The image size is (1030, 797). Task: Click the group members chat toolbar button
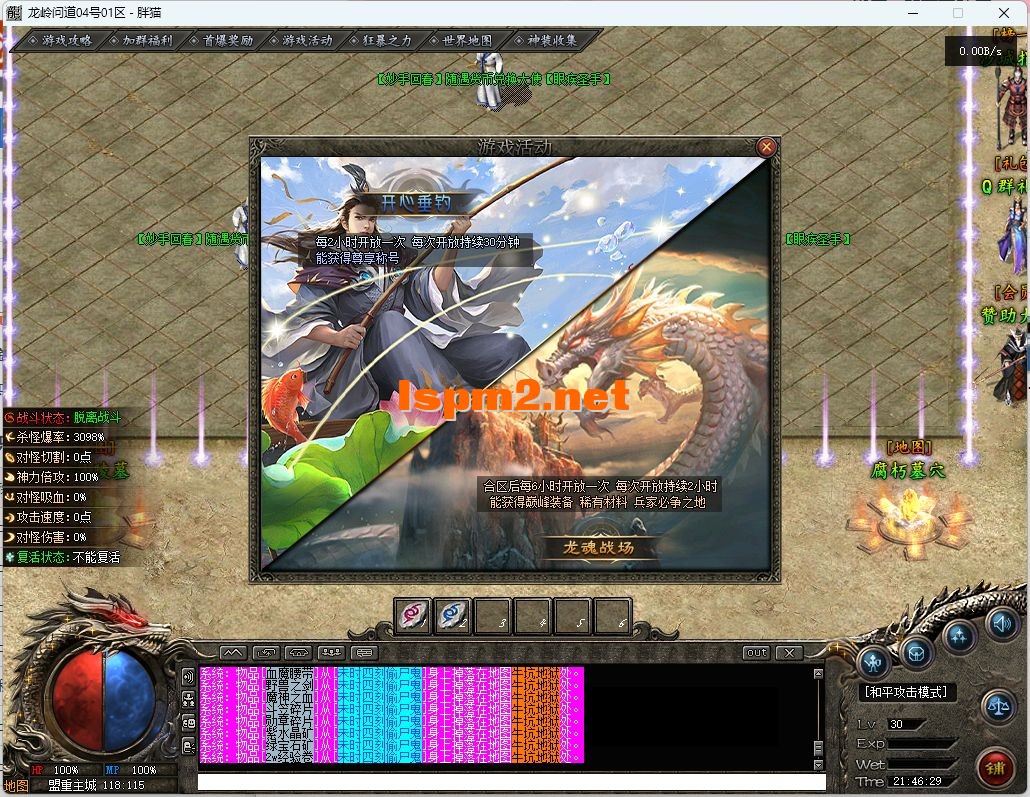(332, 652)
